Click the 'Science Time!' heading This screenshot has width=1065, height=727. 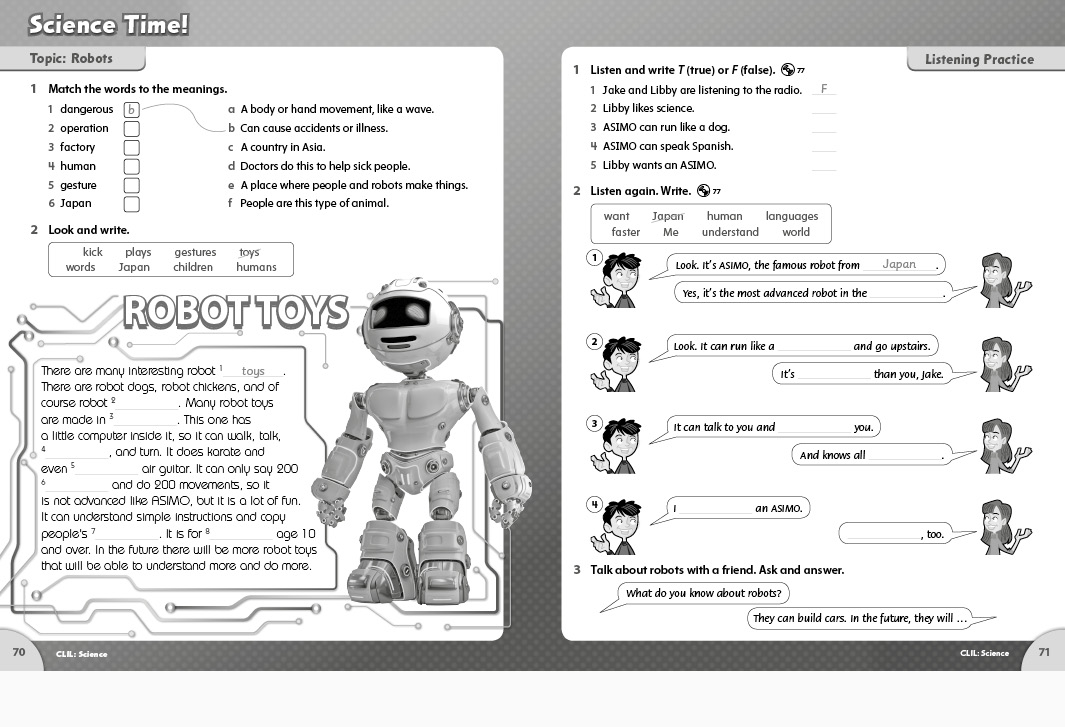pos(109,24)
